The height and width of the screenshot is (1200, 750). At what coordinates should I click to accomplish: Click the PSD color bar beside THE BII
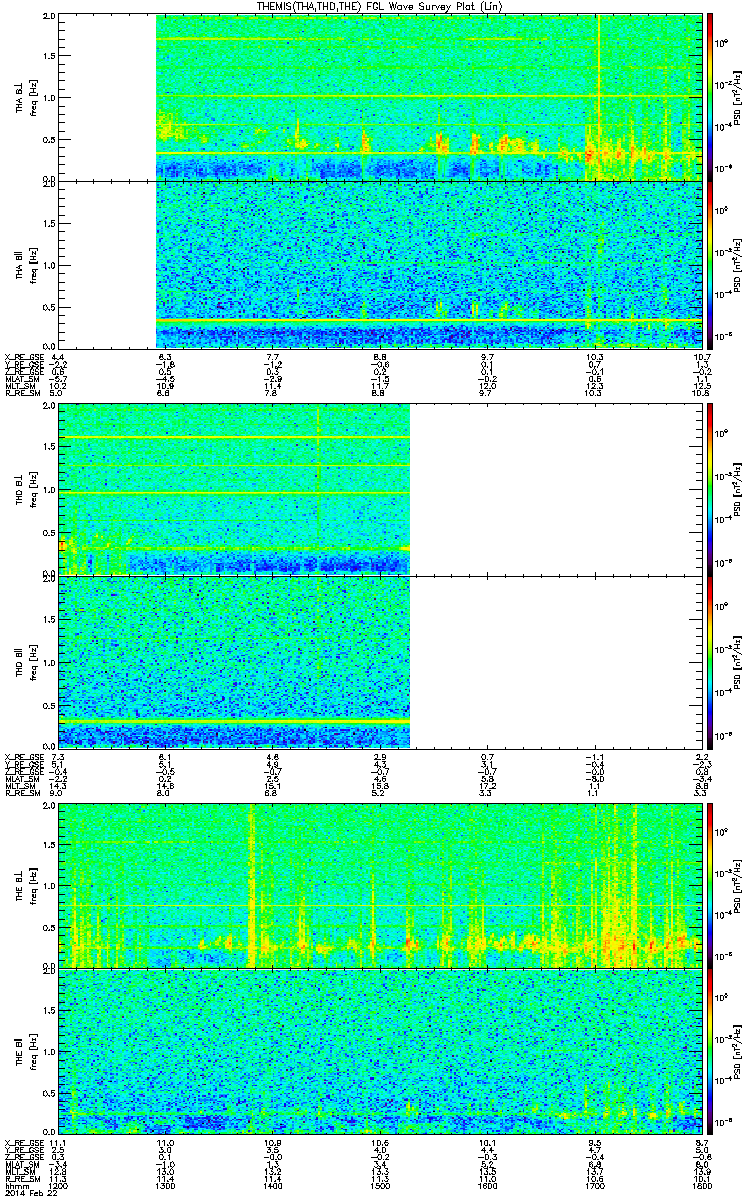point(709,1050)
